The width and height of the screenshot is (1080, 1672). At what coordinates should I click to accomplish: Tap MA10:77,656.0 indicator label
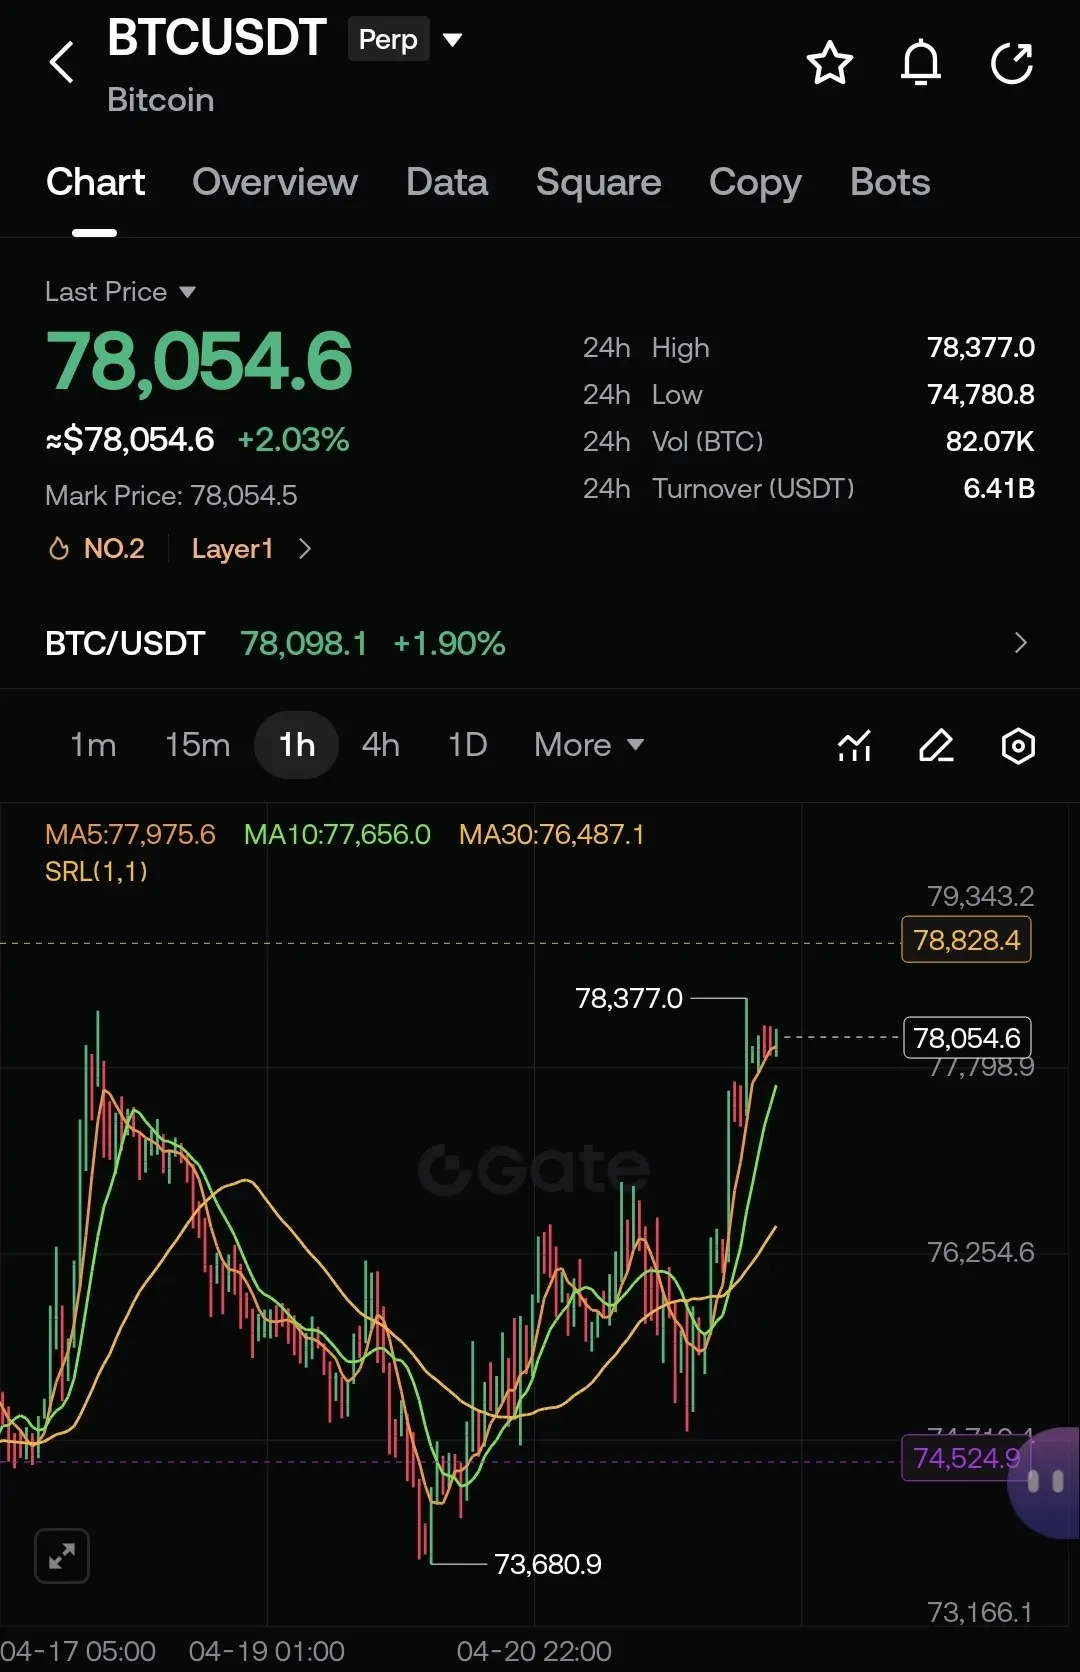tap(337, 834)
